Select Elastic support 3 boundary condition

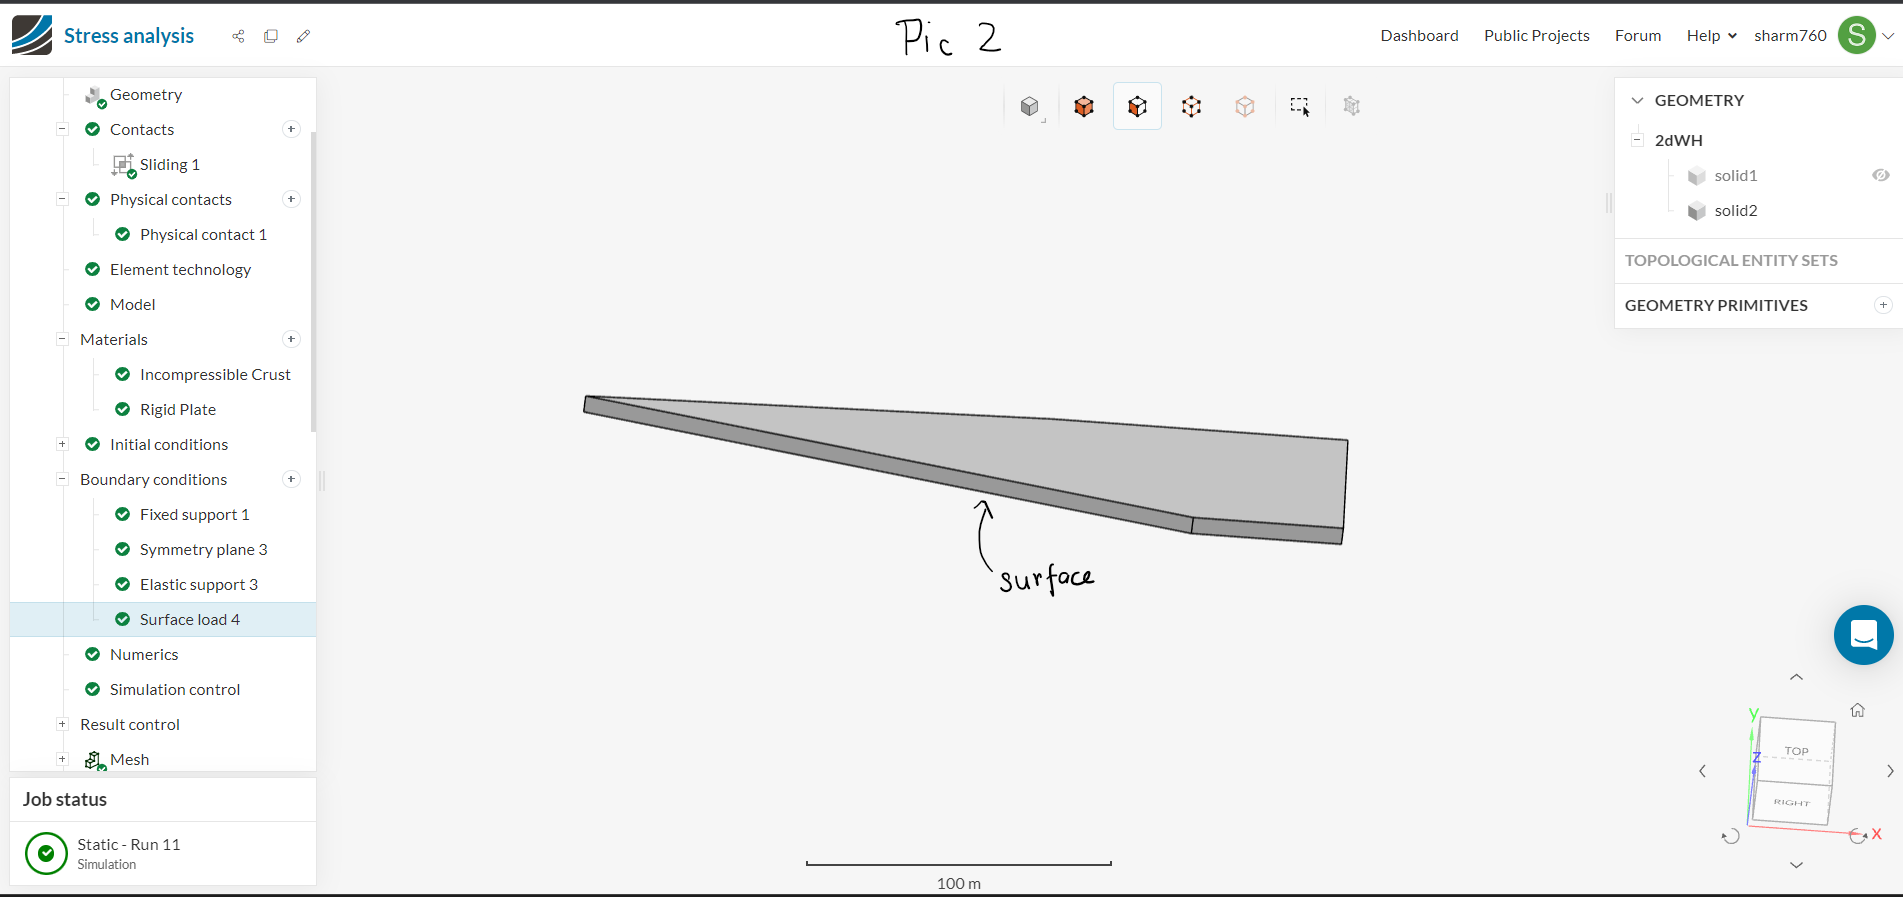tap(199, 584)
